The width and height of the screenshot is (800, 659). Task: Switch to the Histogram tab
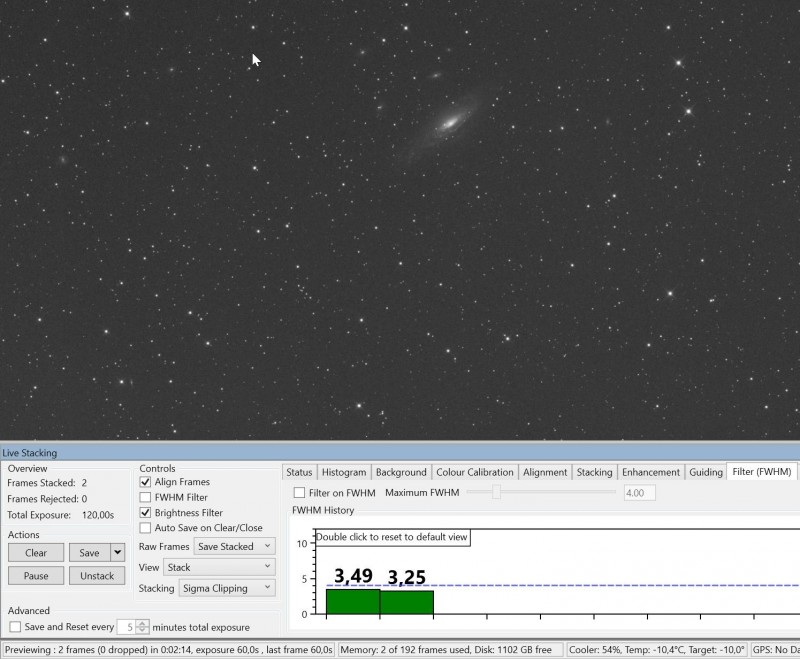coord(344,472)
